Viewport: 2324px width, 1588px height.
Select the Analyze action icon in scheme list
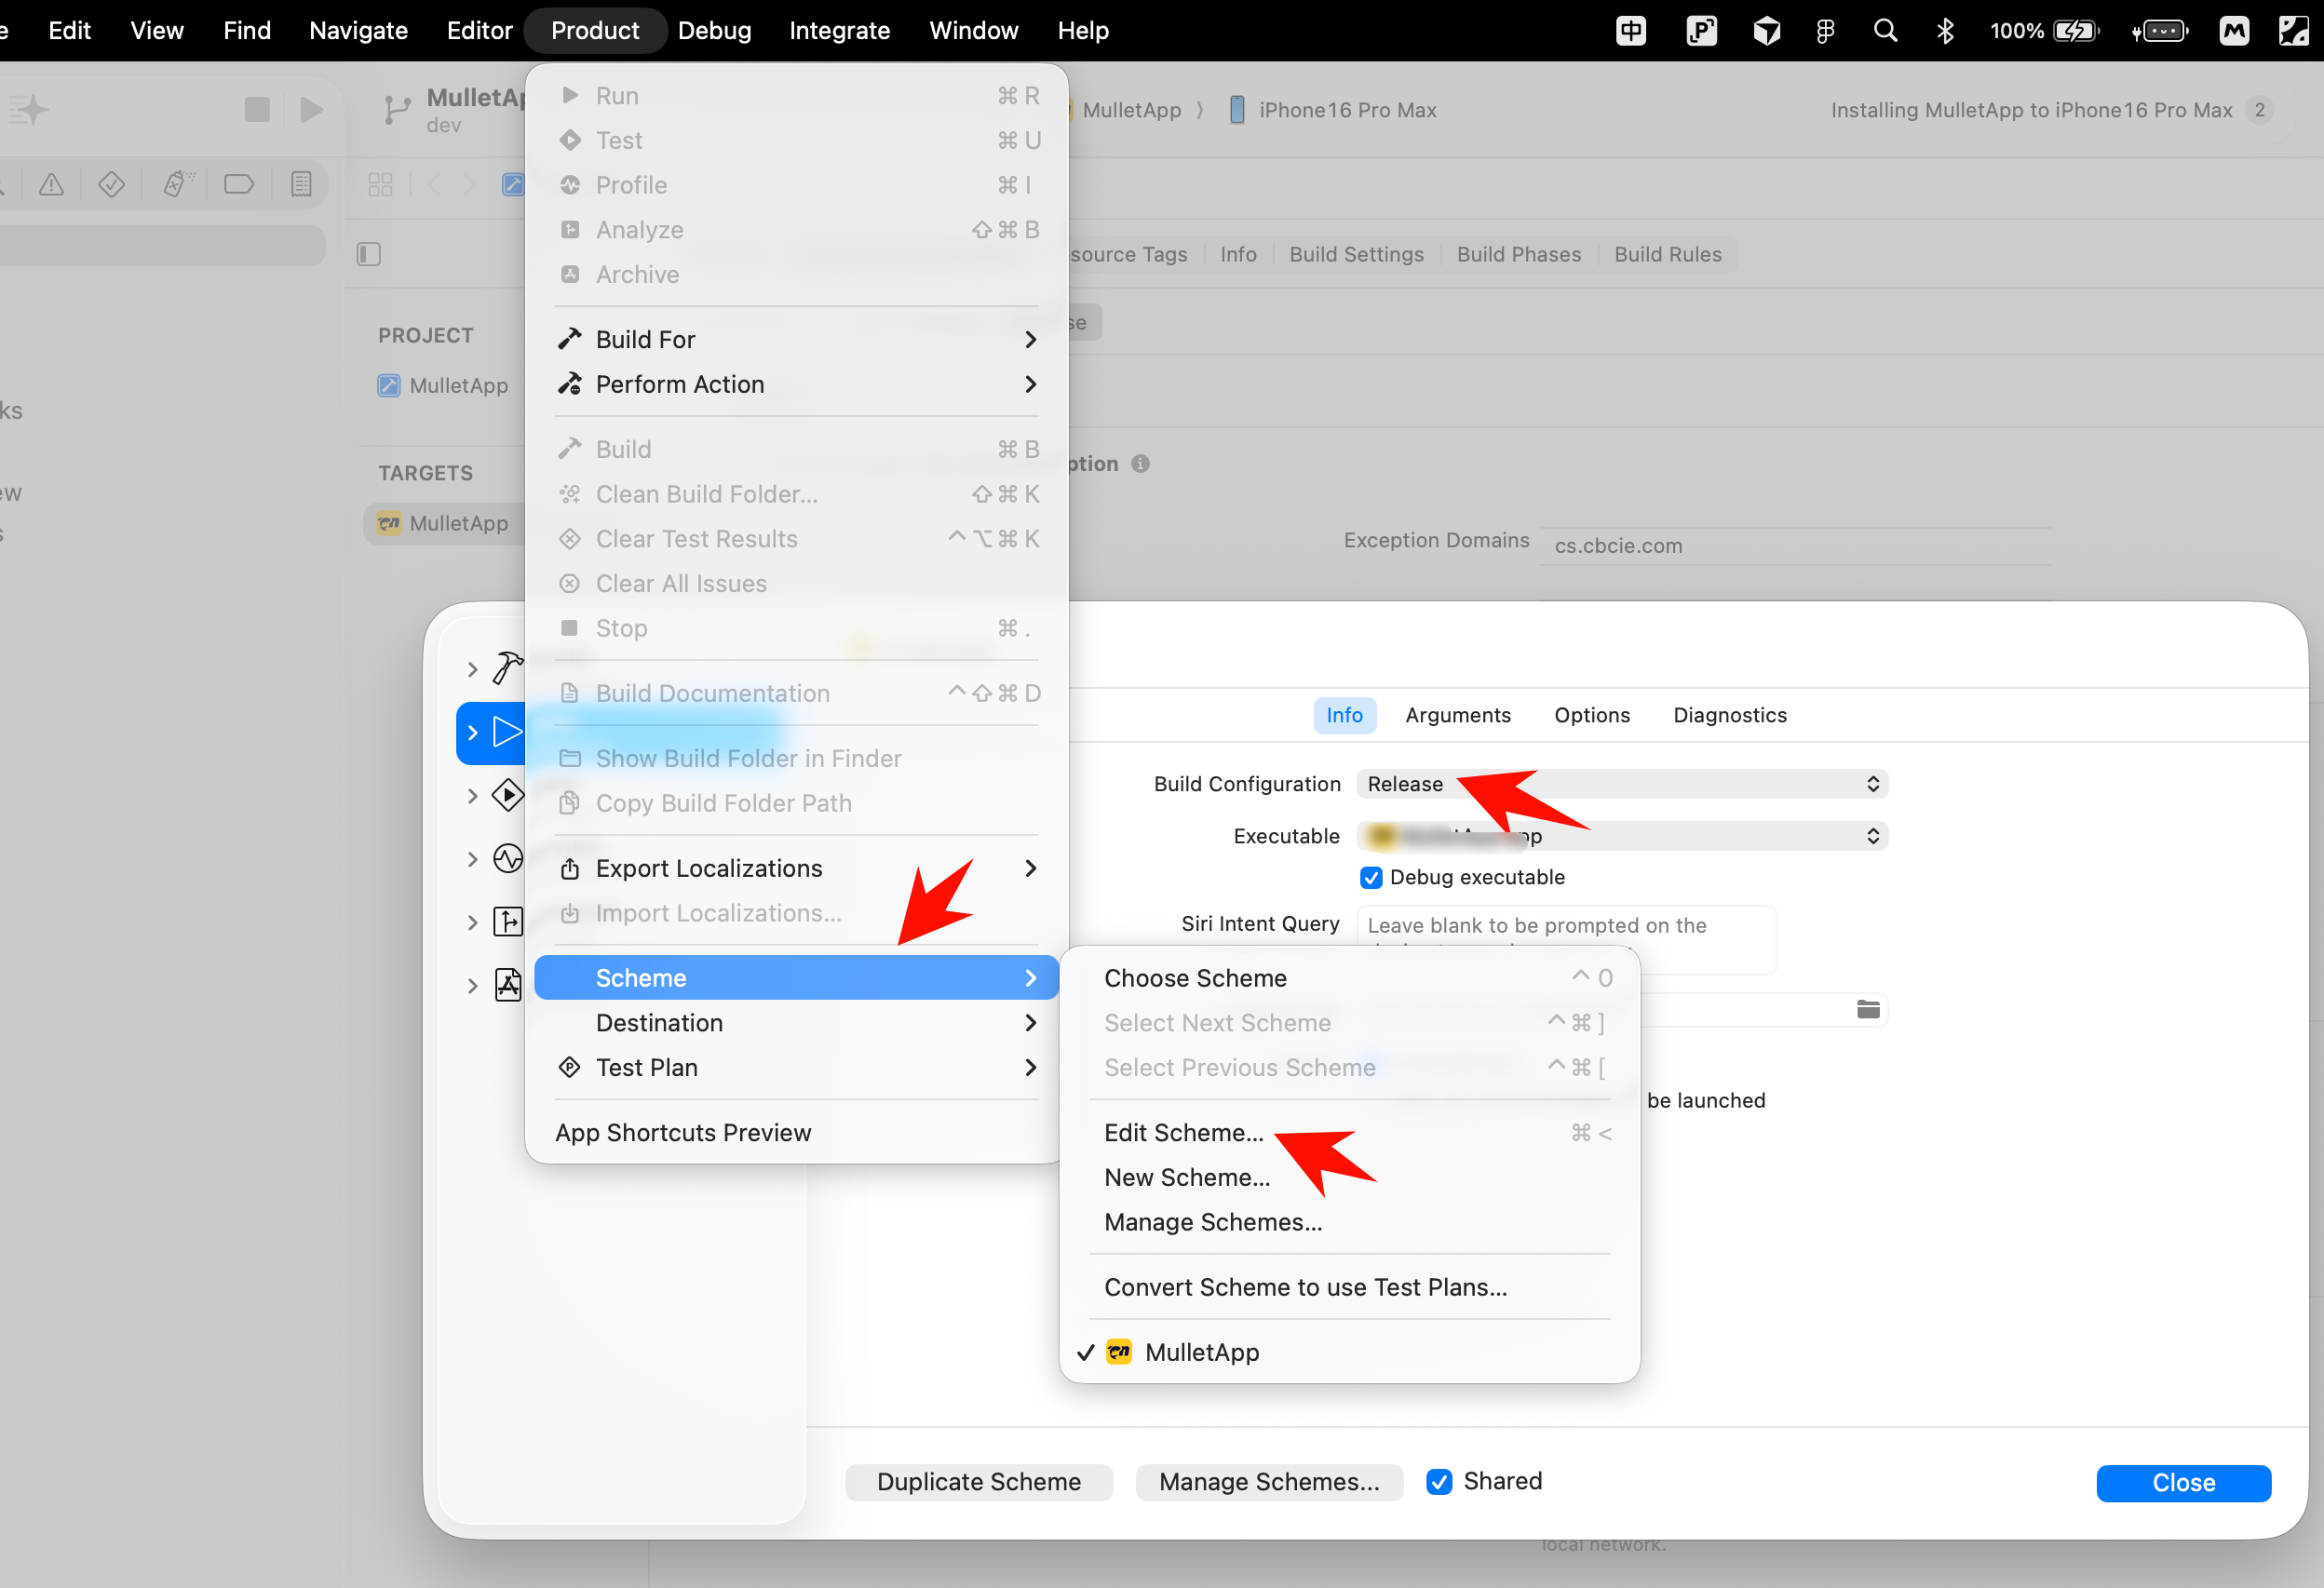(508, 921)
